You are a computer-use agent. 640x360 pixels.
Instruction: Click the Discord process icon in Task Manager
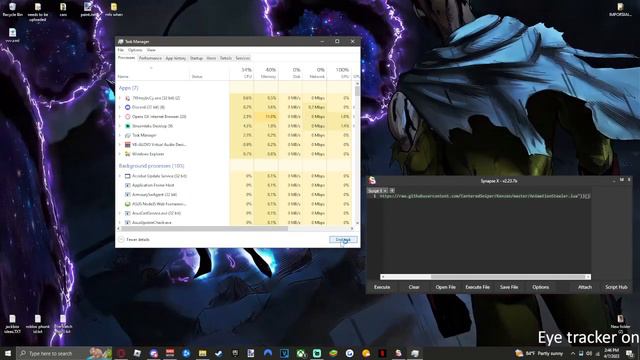pos(127,107)
